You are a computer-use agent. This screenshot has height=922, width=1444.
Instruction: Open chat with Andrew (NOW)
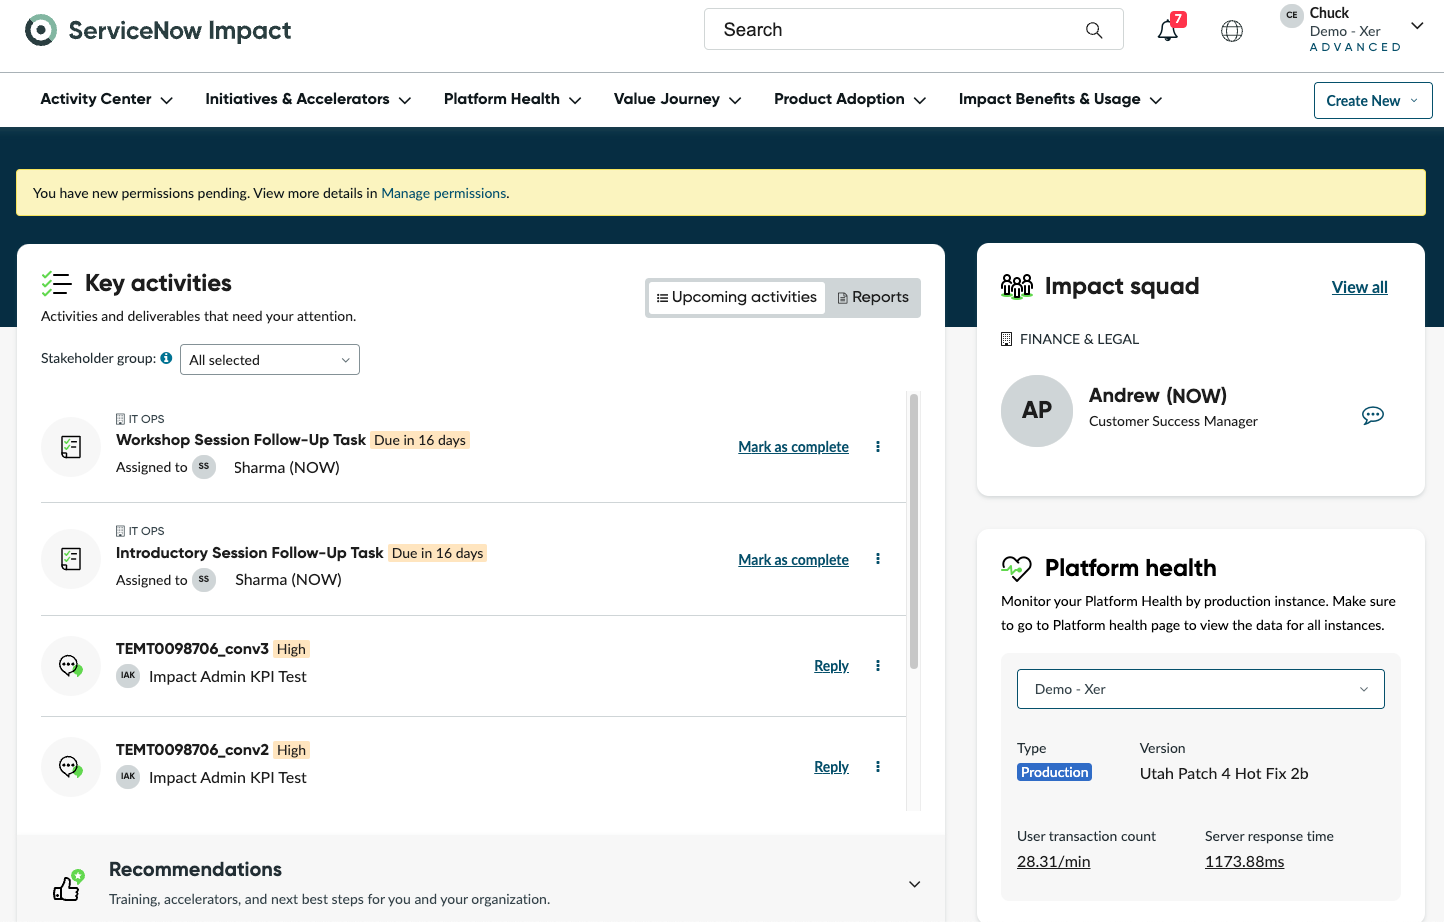tap(1373, 415)
